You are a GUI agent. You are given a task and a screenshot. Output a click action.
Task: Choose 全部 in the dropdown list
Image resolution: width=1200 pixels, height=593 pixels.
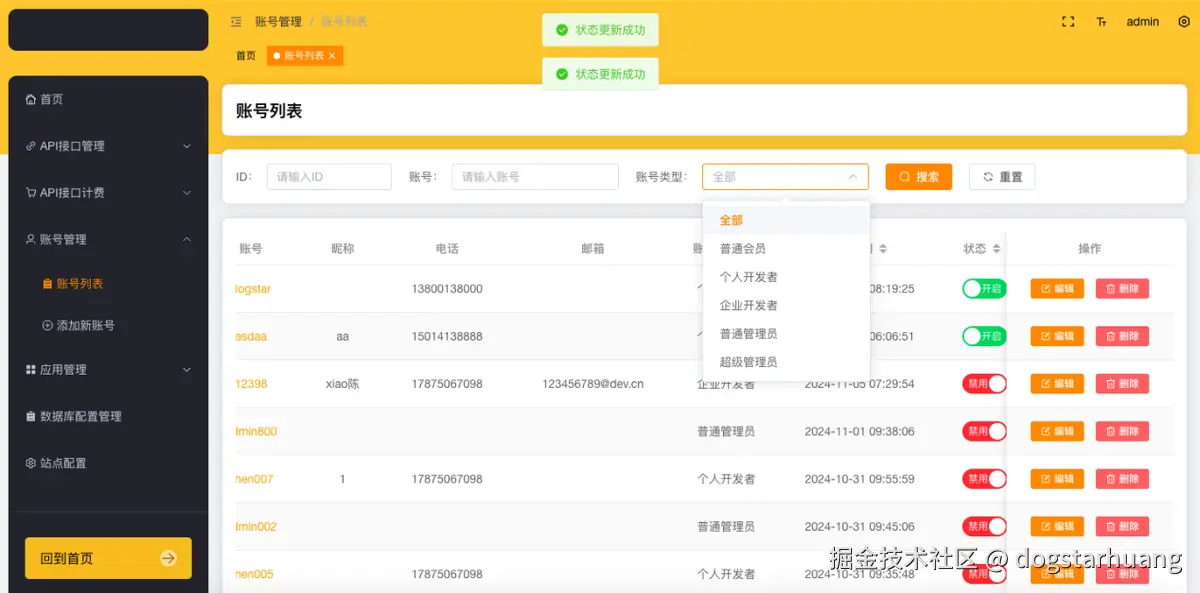point(786,220)
